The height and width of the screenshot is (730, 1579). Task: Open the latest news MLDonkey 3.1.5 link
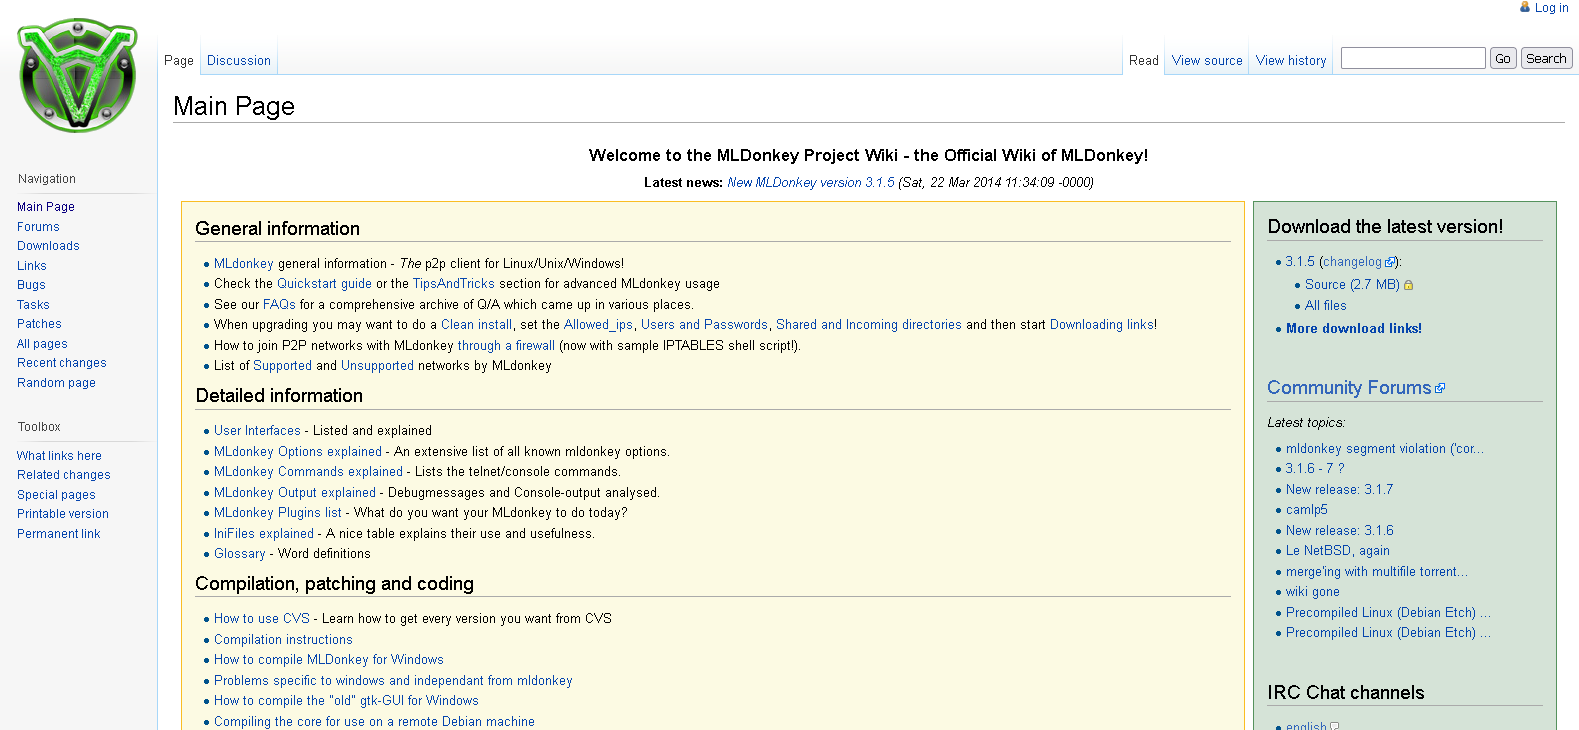[x=810, y=183]
